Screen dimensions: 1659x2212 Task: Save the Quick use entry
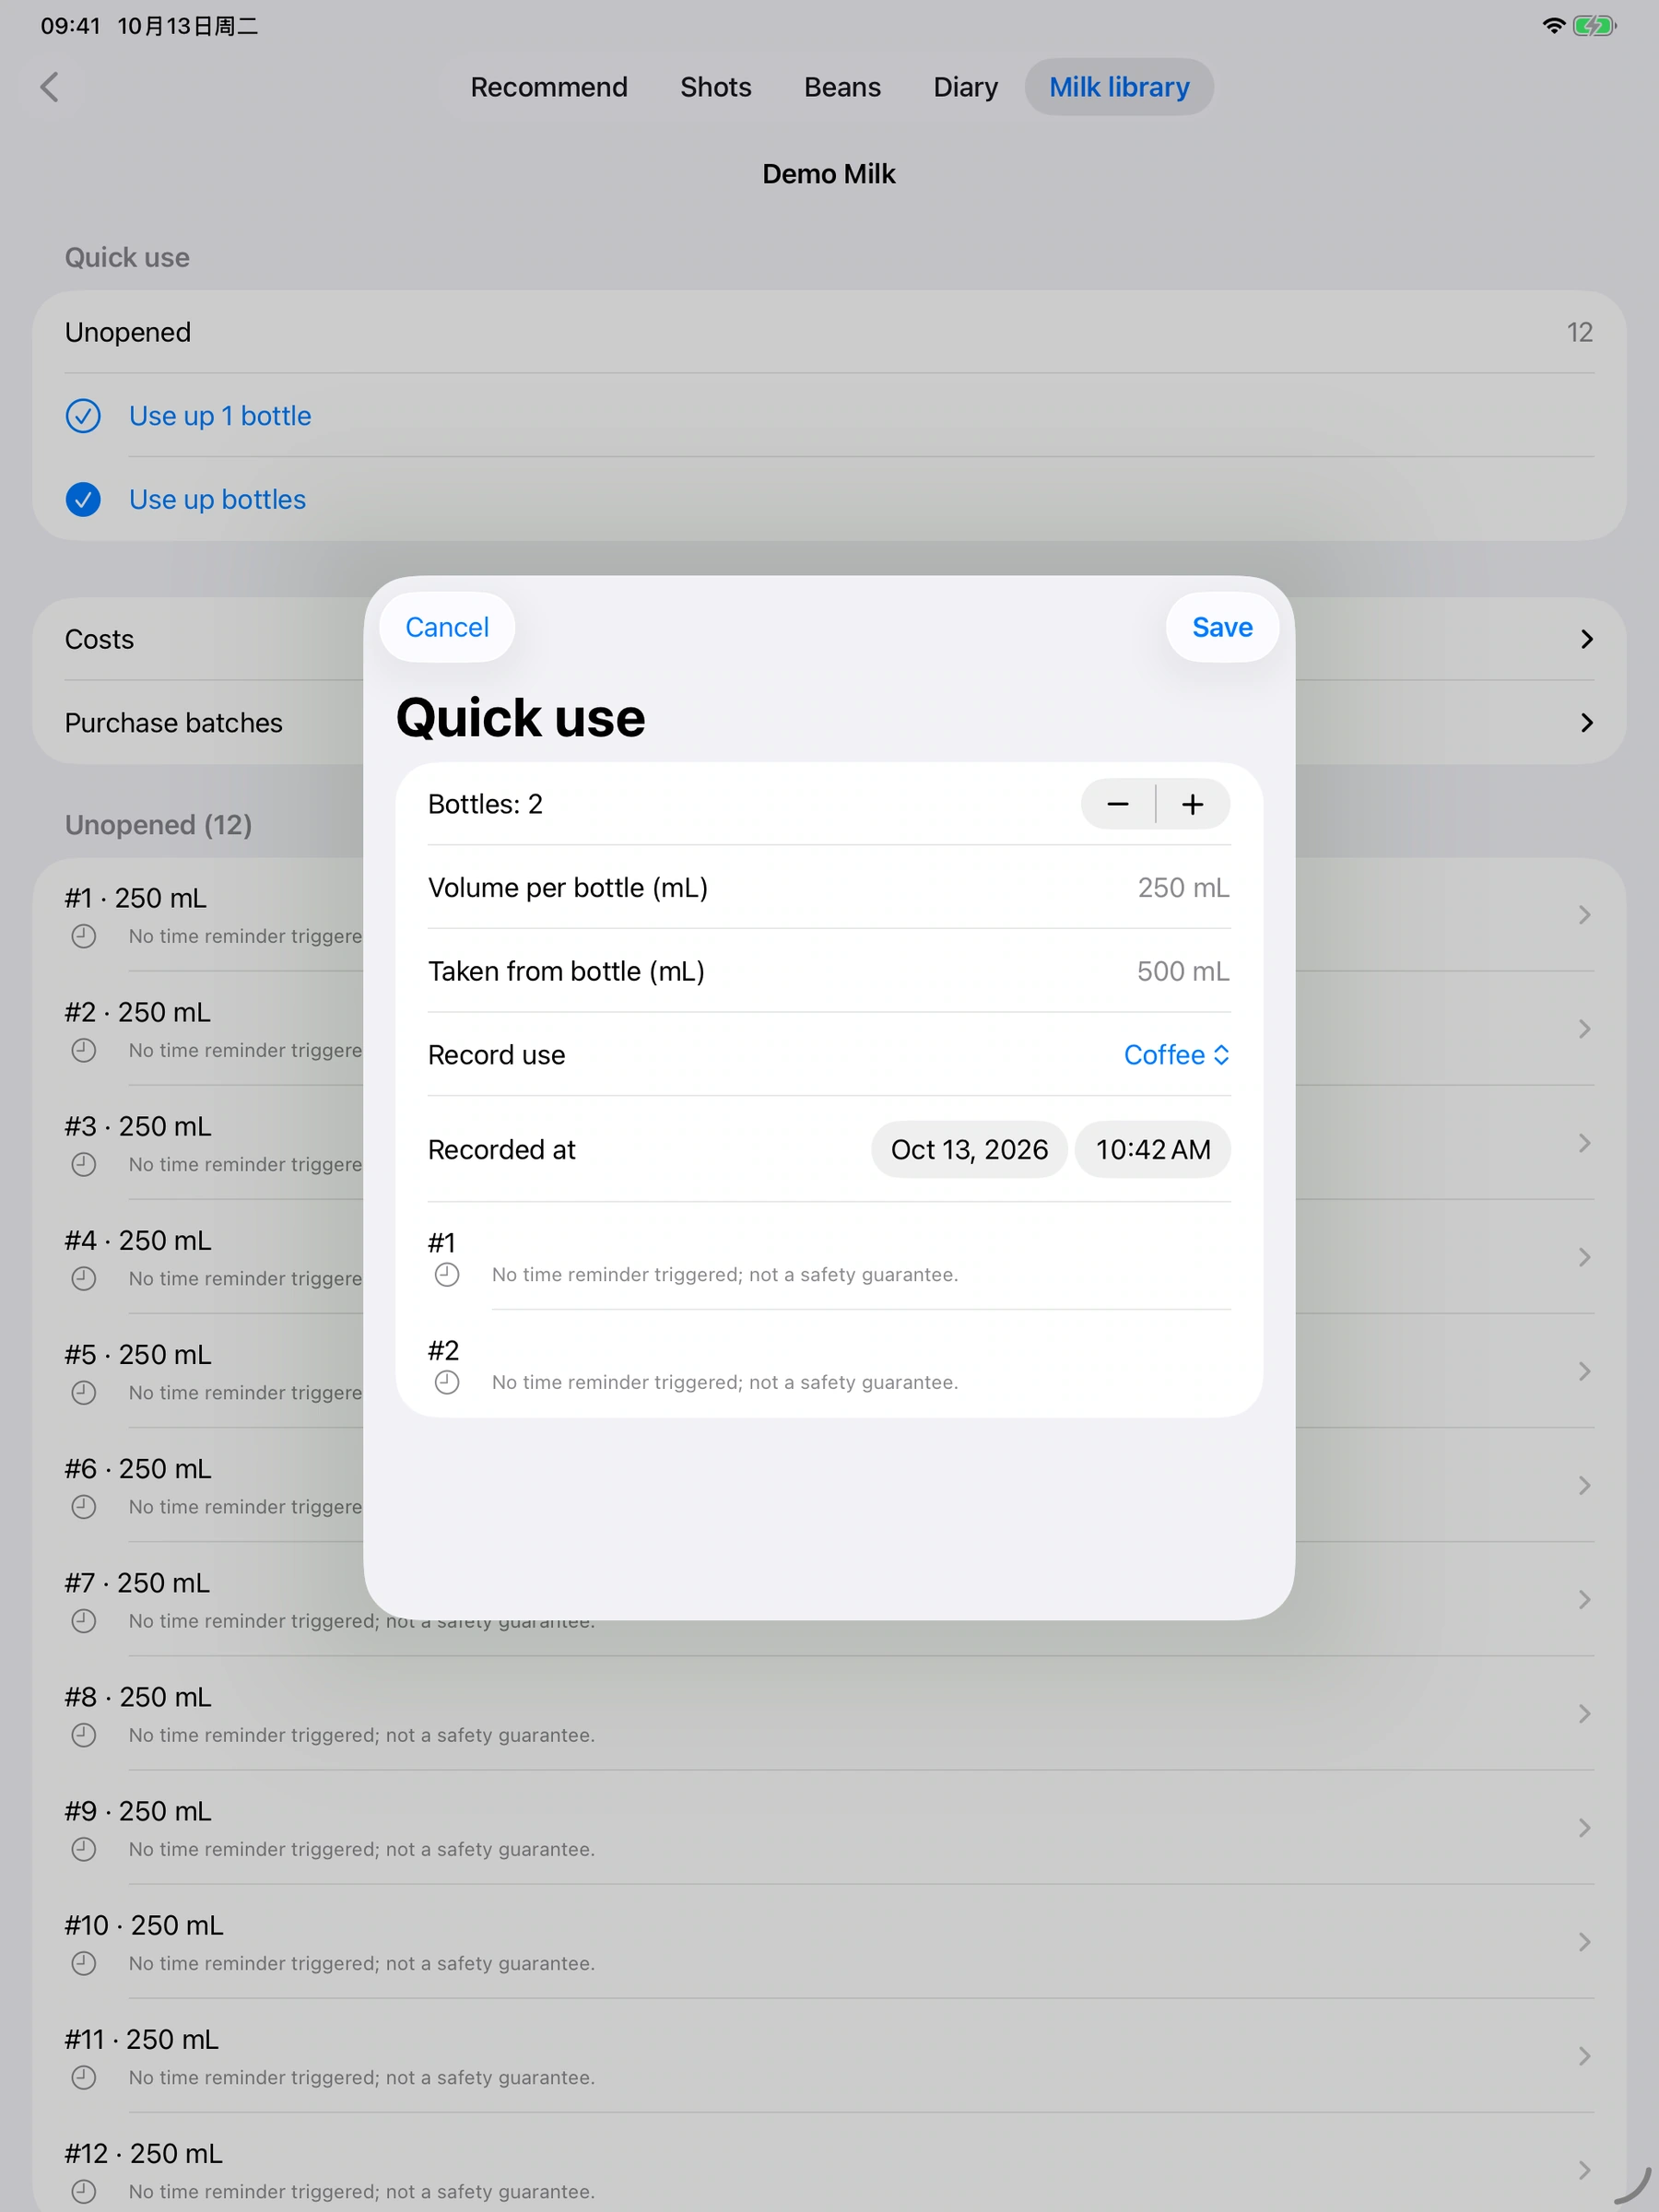click(x=1222, y=627)
